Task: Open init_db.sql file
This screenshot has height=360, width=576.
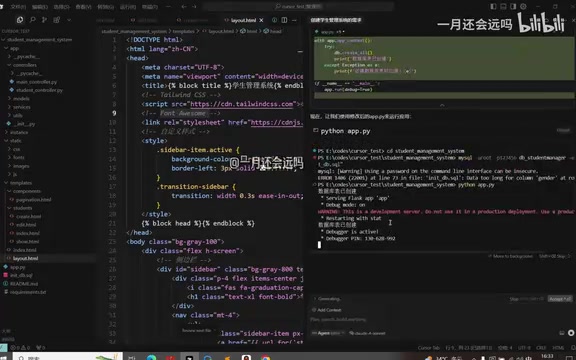Action: pyautogui.click(x=21, y=275)
